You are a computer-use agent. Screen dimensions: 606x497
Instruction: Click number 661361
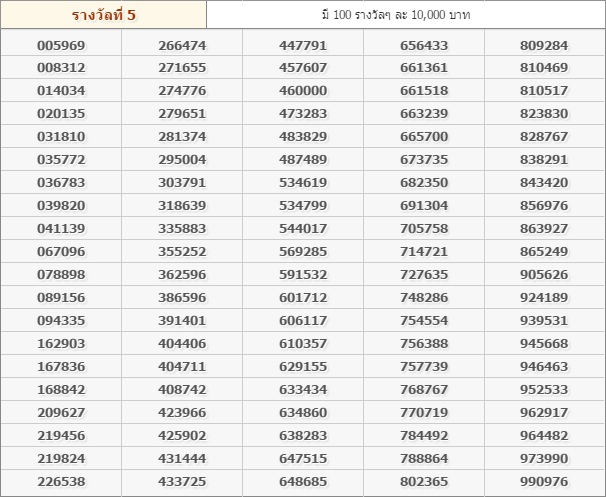[x=424, y=68]
